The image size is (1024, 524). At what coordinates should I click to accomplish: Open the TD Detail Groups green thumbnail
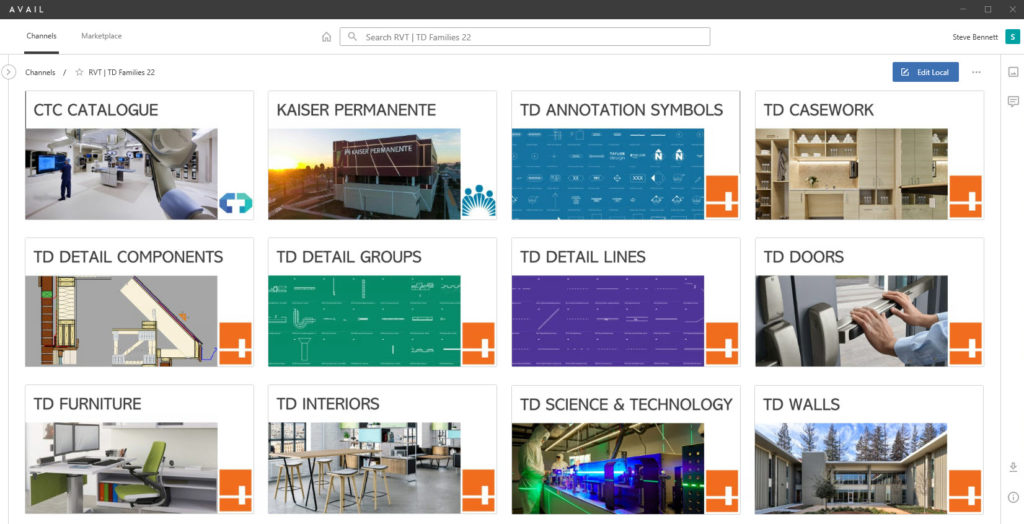364,321
